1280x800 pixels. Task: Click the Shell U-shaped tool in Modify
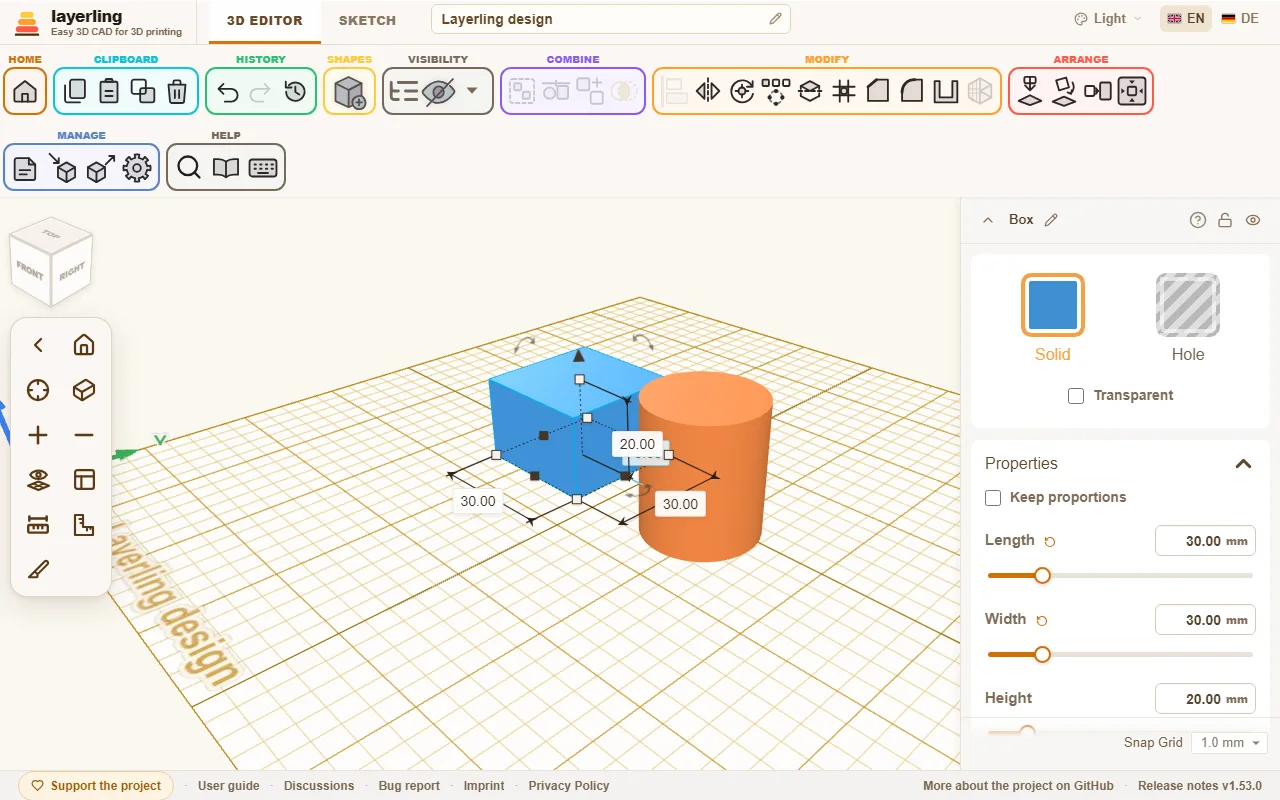coord(946,92)
